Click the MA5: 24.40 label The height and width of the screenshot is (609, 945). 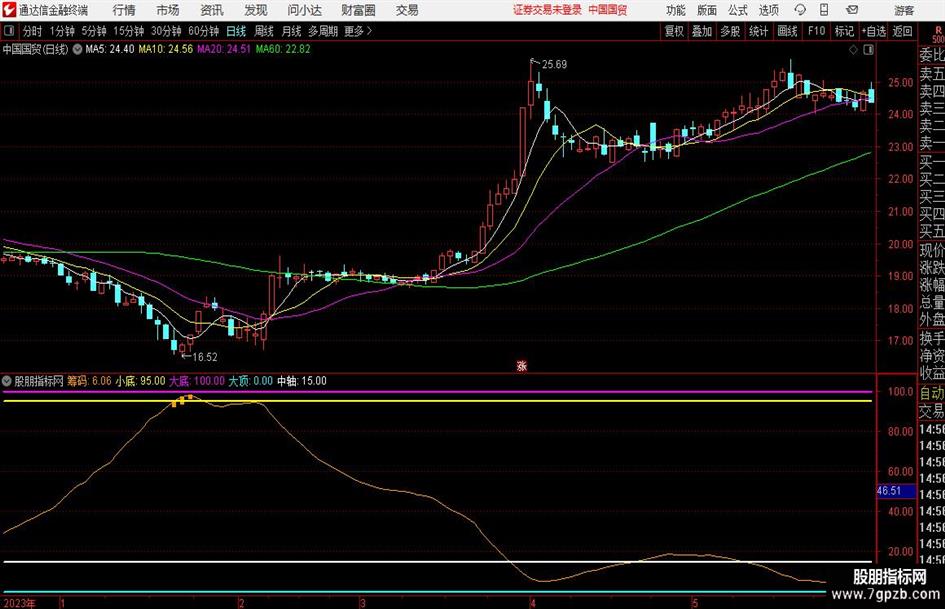point(110,49)
